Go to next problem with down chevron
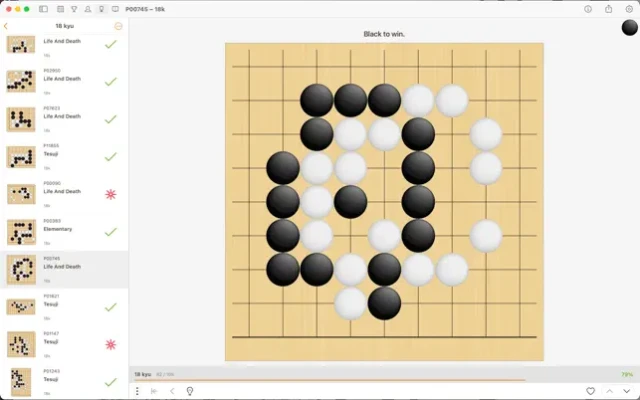 (x=627, y=391)
